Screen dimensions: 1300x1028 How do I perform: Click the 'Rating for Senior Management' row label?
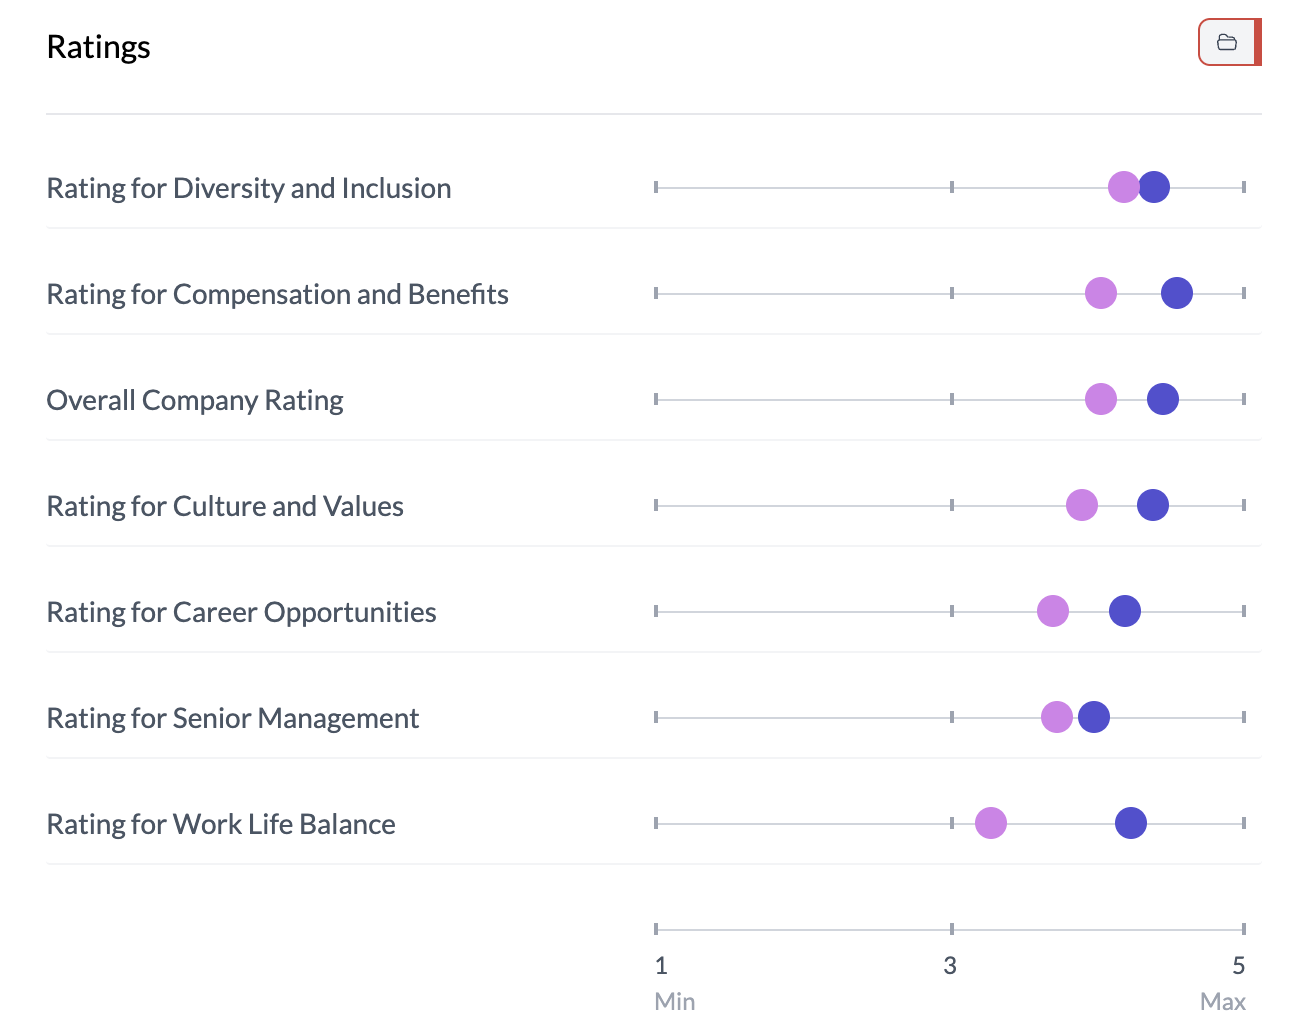point(232,717)
